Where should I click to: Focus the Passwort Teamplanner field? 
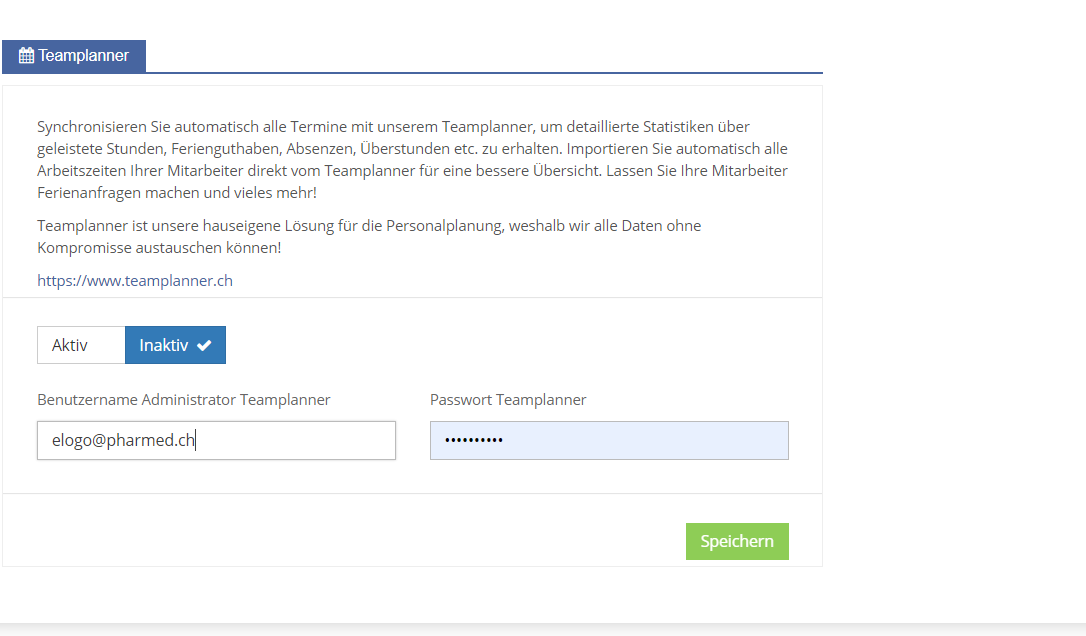point(609,441)
